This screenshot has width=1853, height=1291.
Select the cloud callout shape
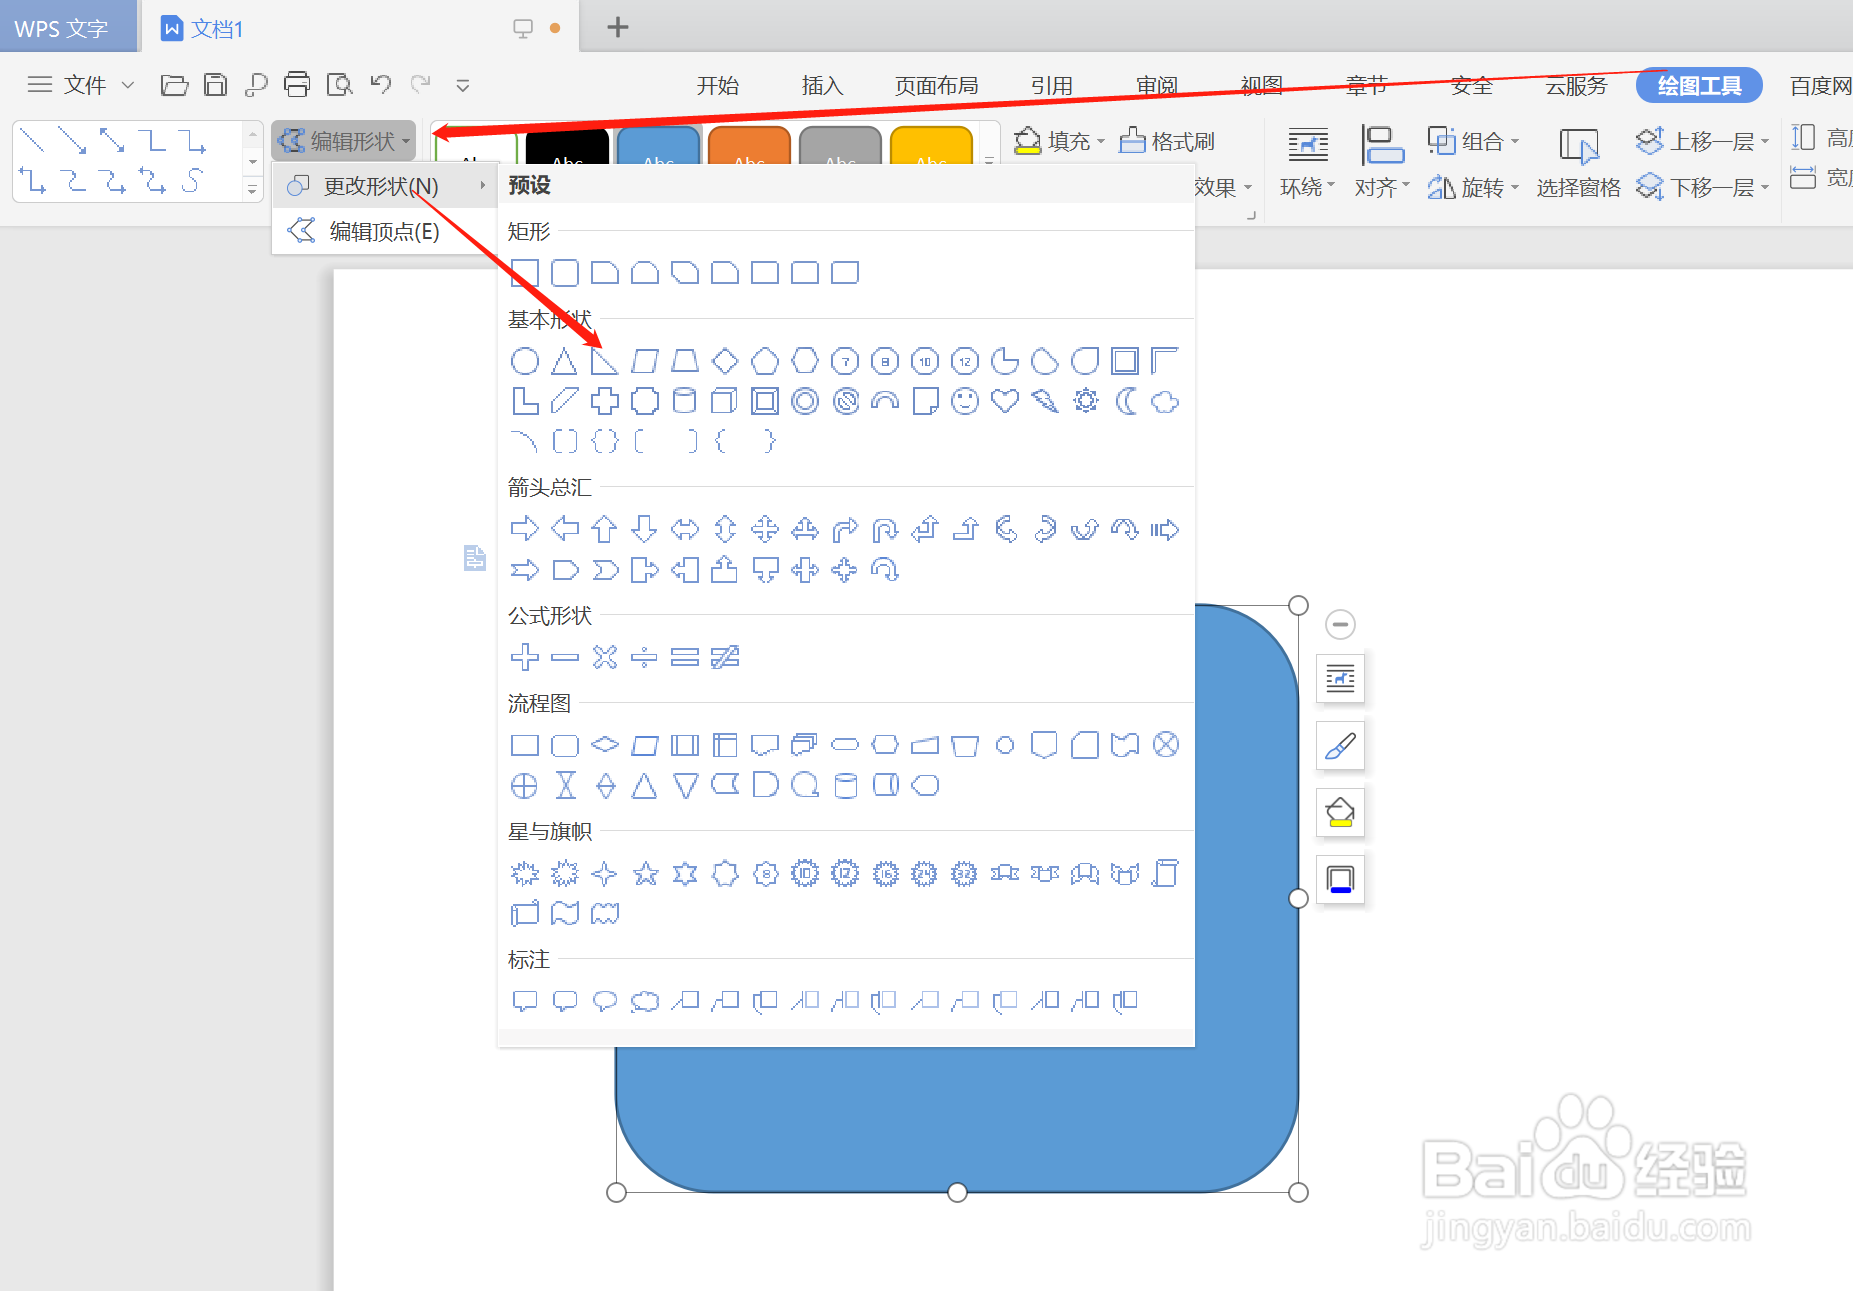click(x=645, y=1001)
